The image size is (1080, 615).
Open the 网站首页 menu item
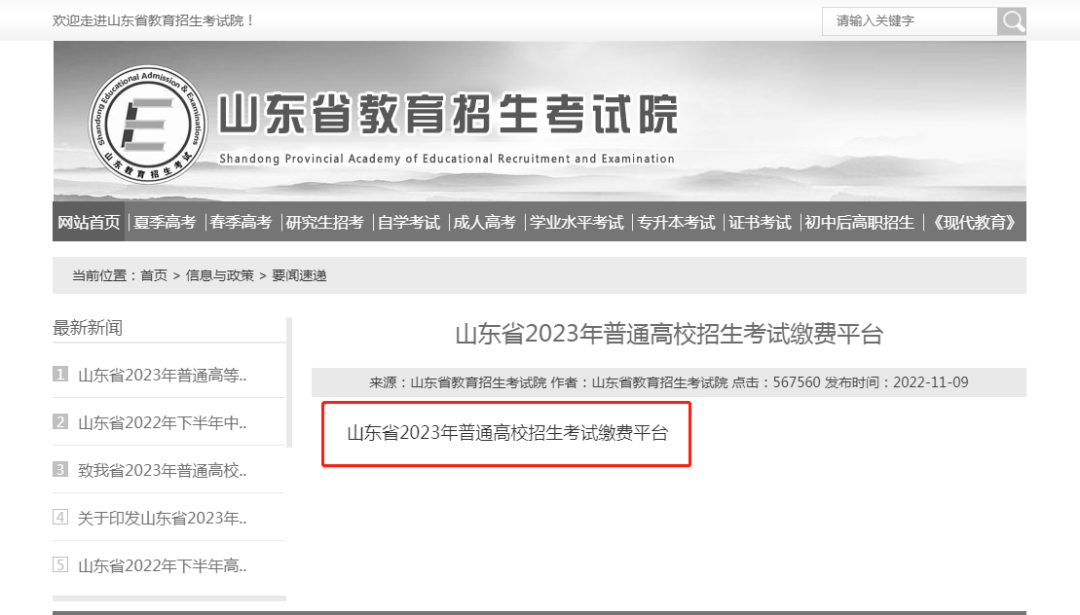89,222
